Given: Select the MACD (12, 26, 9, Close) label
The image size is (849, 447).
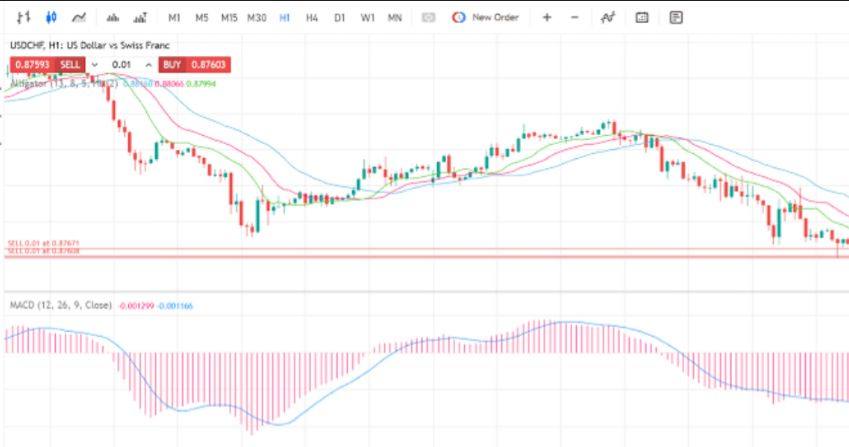Looking at the screenshot, I should (61, 305).
